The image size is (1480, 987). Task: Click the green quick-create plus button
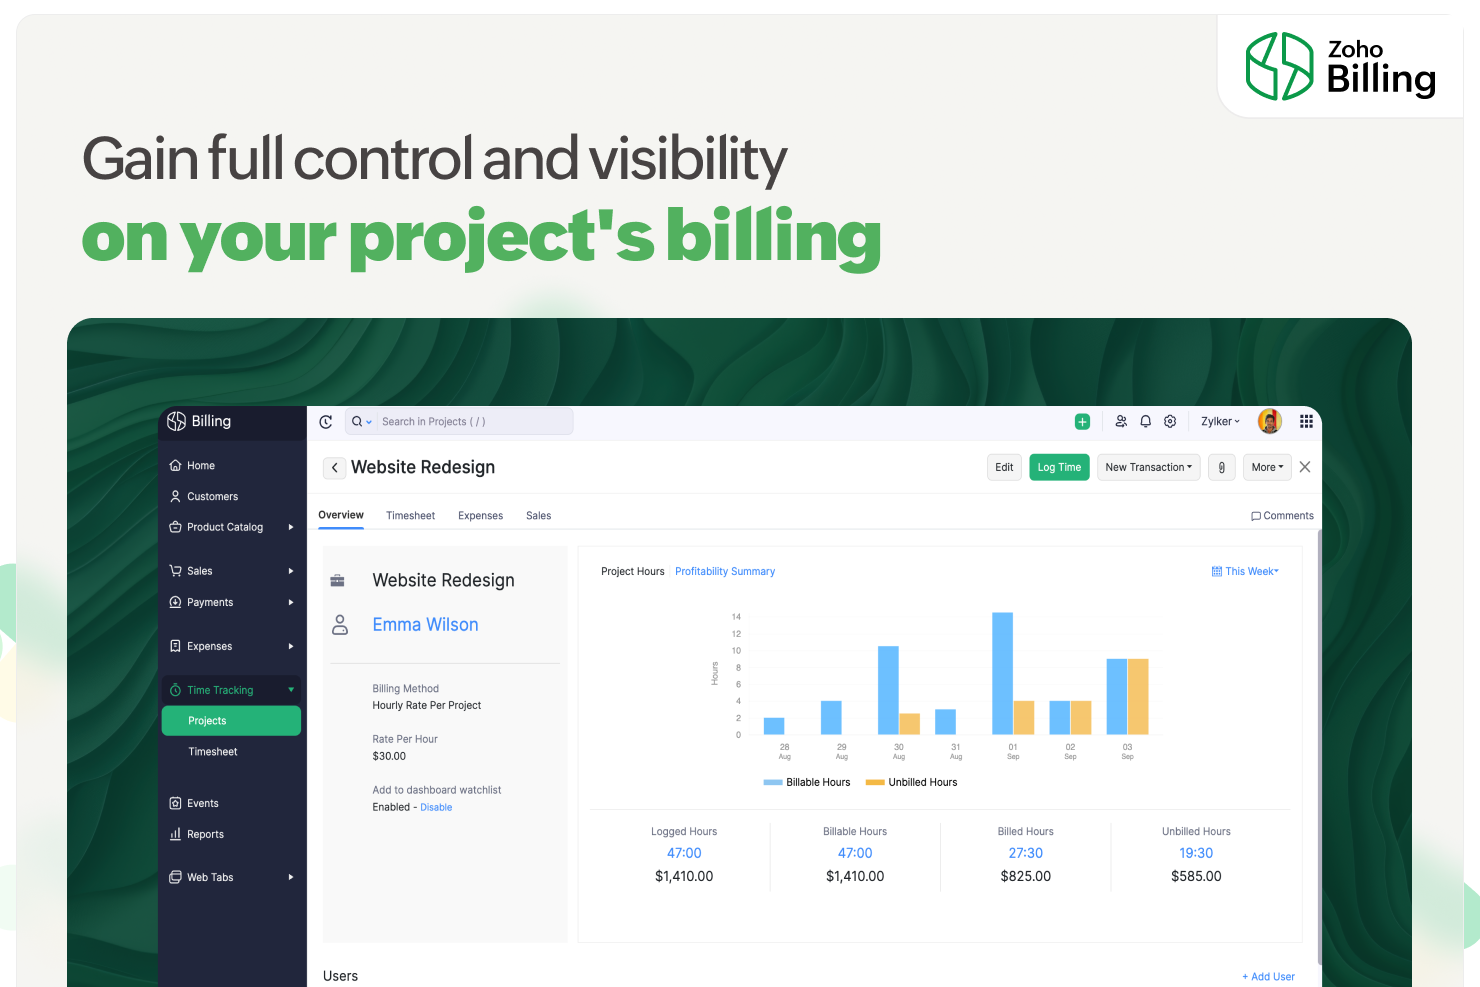pyautogui.click(x=1082, y=421)
